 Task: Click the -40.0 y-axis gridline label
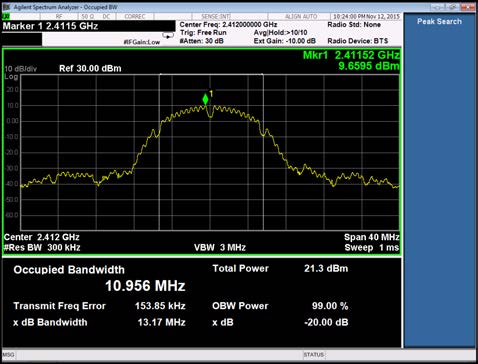point(12,184)
